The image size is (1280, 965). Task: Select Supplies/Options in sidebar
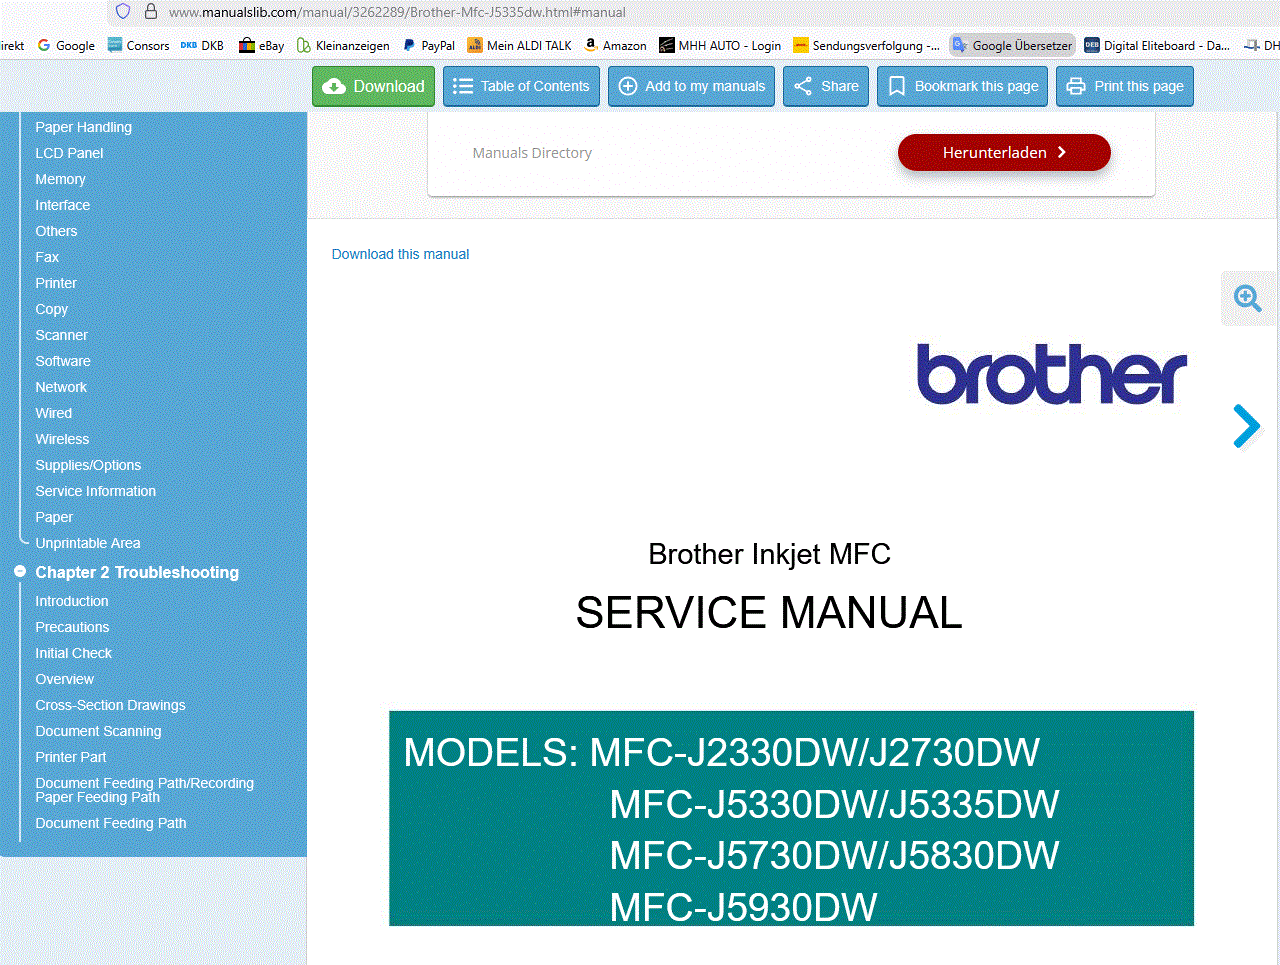tap(88, 465)
